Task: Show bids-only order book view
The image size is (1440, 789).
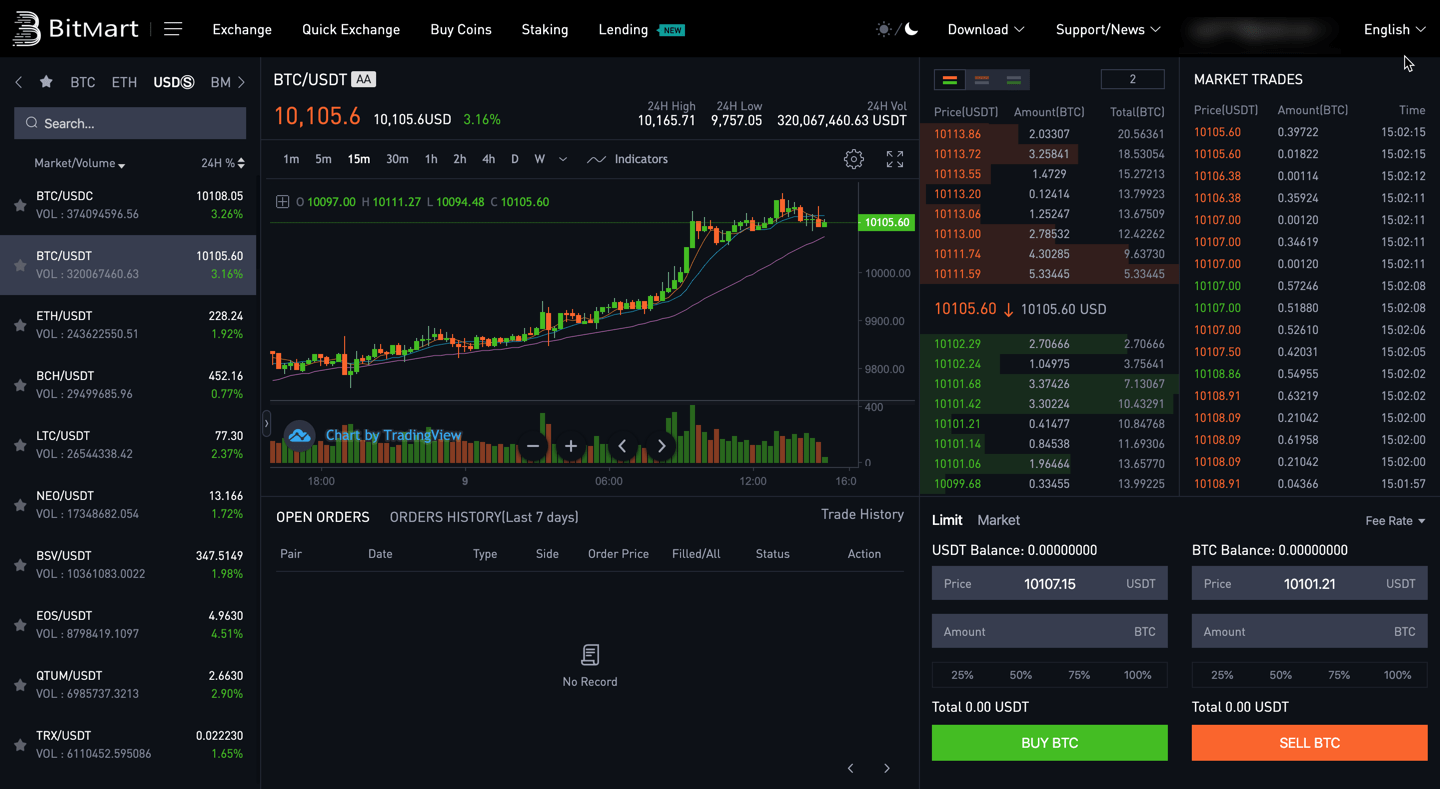Action: [x=1014, y=80]
